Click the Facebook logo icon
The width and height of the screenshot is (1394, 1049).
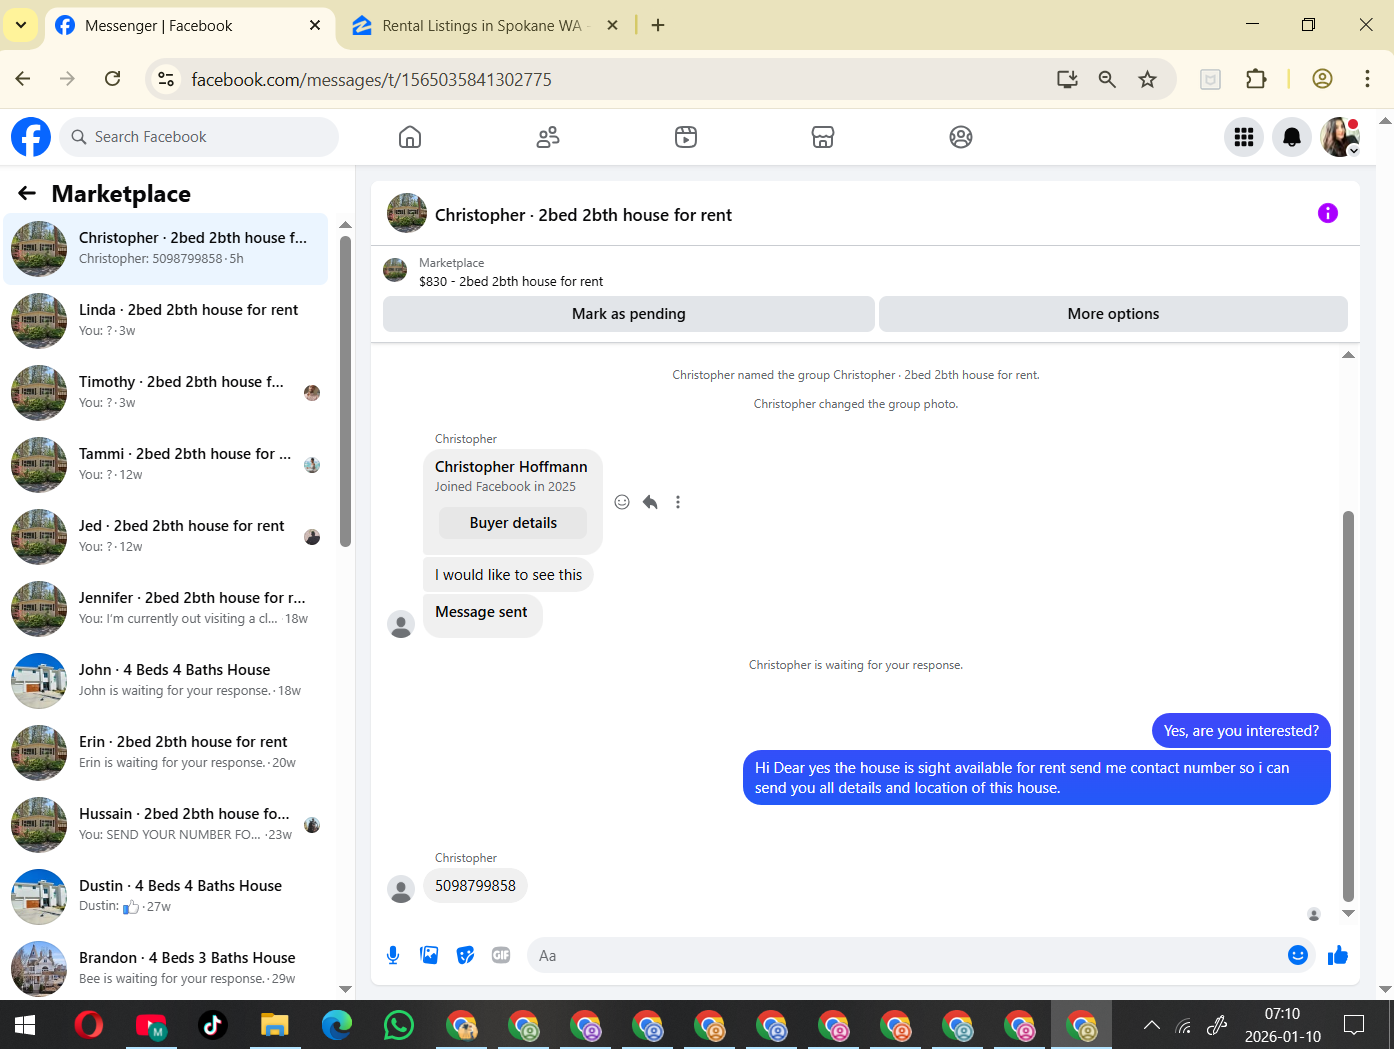[x=31, y=137]
